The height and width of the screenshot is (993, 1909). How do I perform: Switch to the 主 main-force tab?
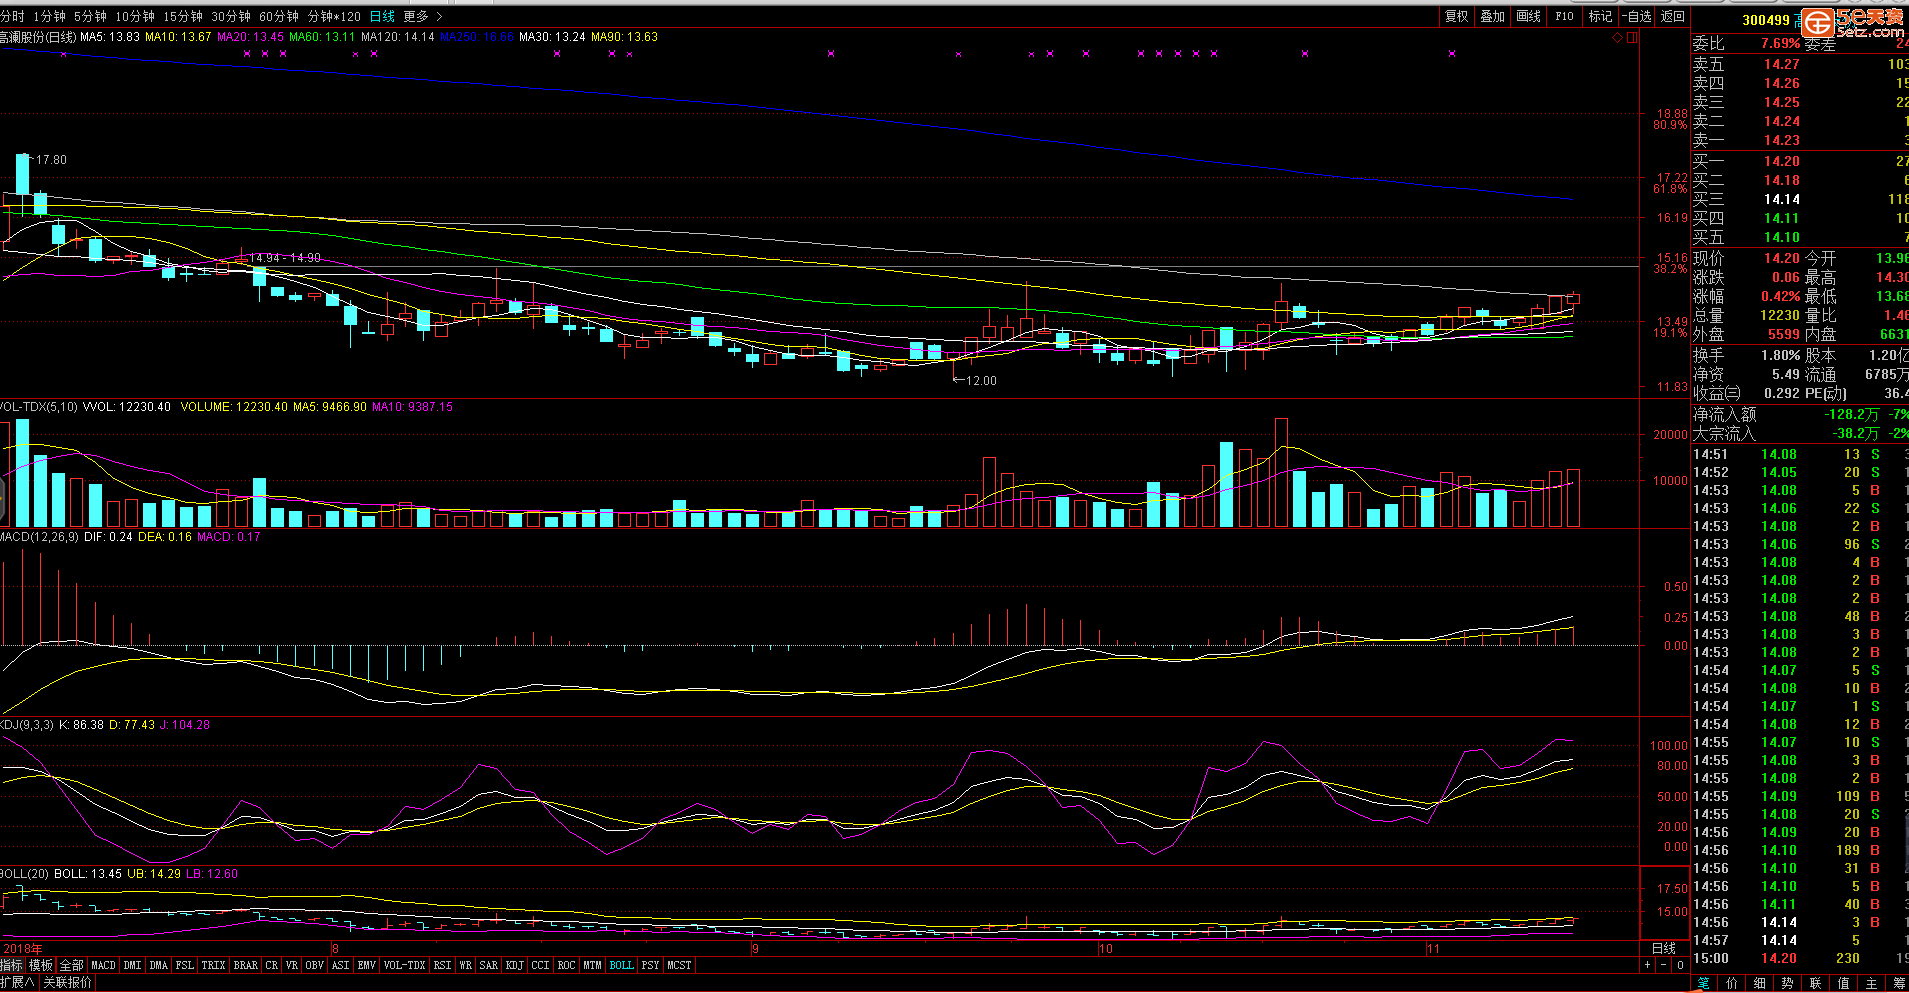[1871, 983]
